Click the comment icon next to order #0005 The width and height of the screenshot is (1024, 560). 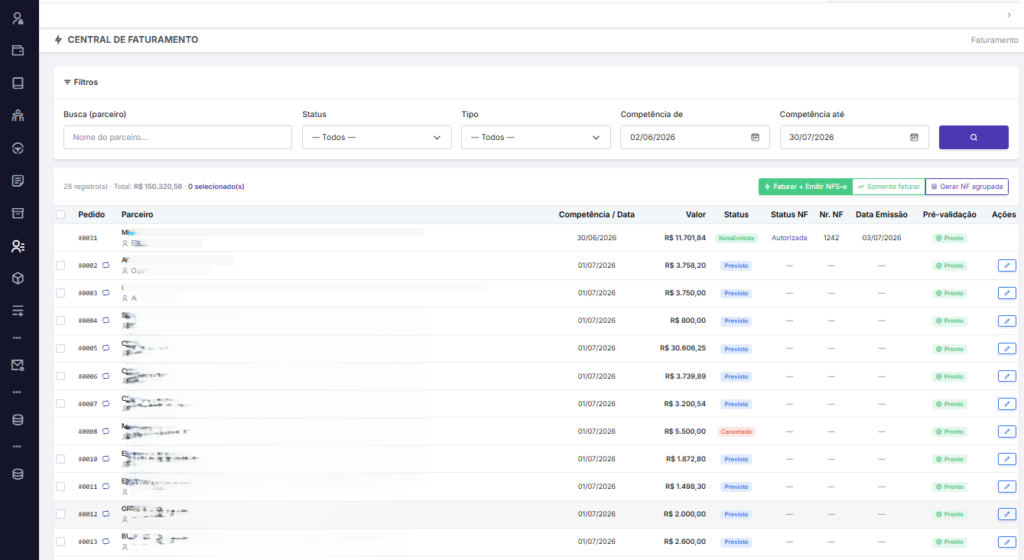click(x=106, y=348)
